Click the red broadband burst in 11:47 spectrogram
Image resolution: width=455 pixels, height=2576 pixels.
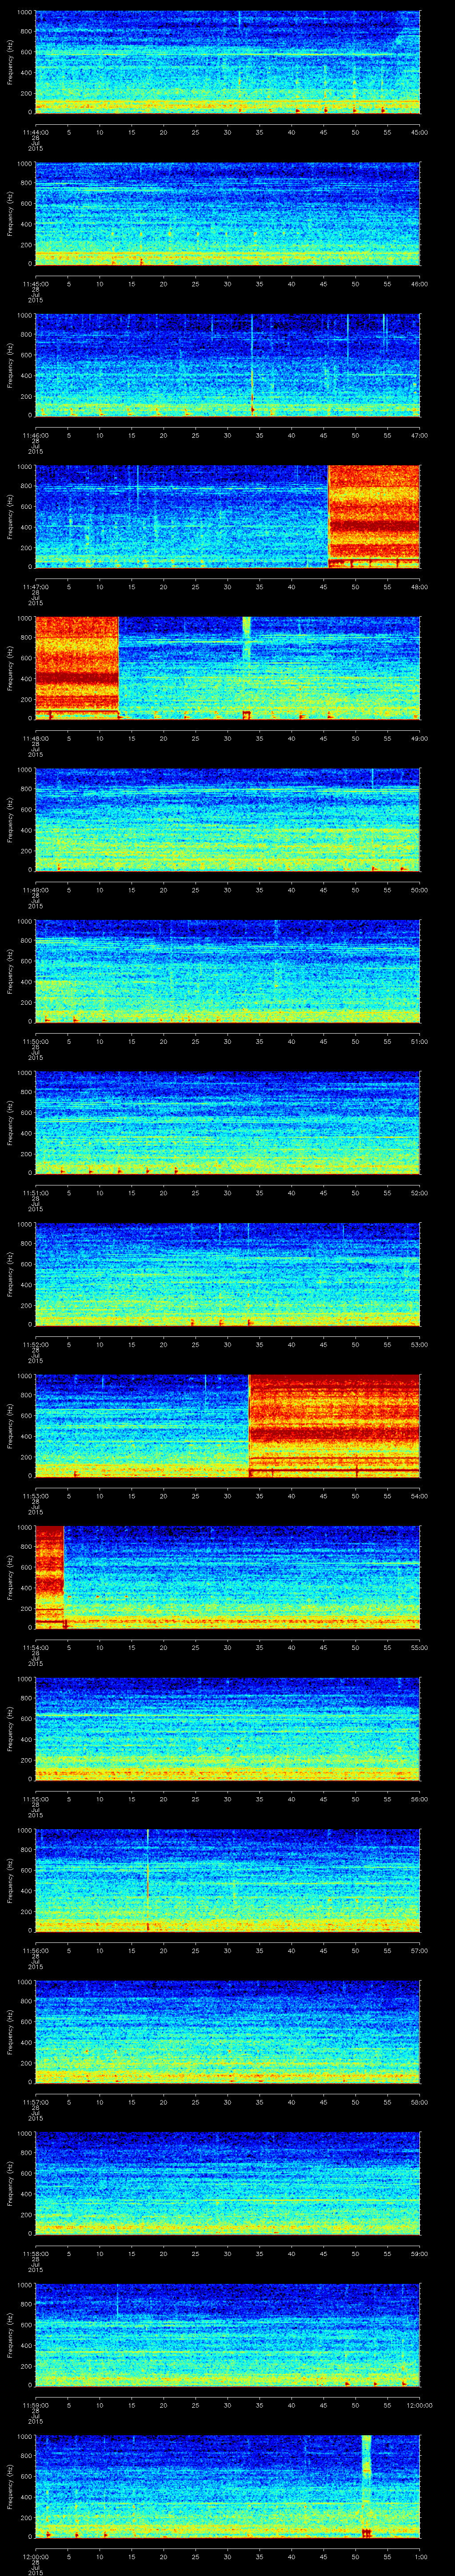tap(373, 515)
